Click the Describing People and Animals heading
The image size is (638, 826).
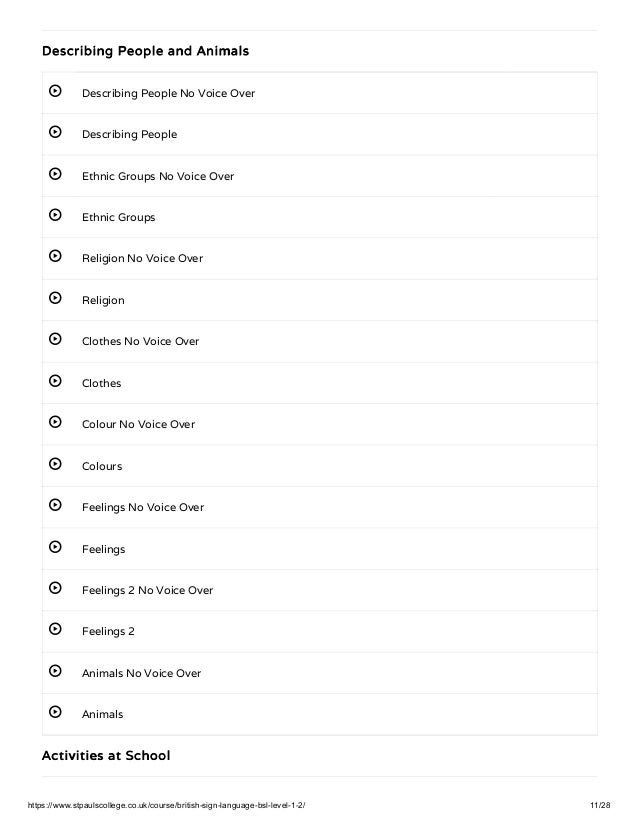145,50
